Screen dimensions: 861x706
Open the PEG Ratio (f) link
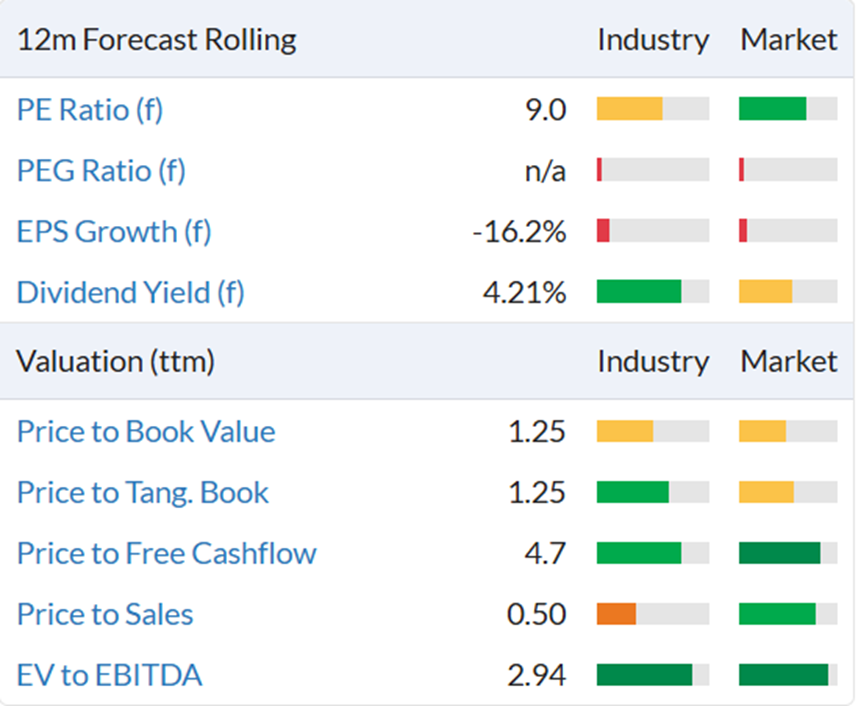102,170
